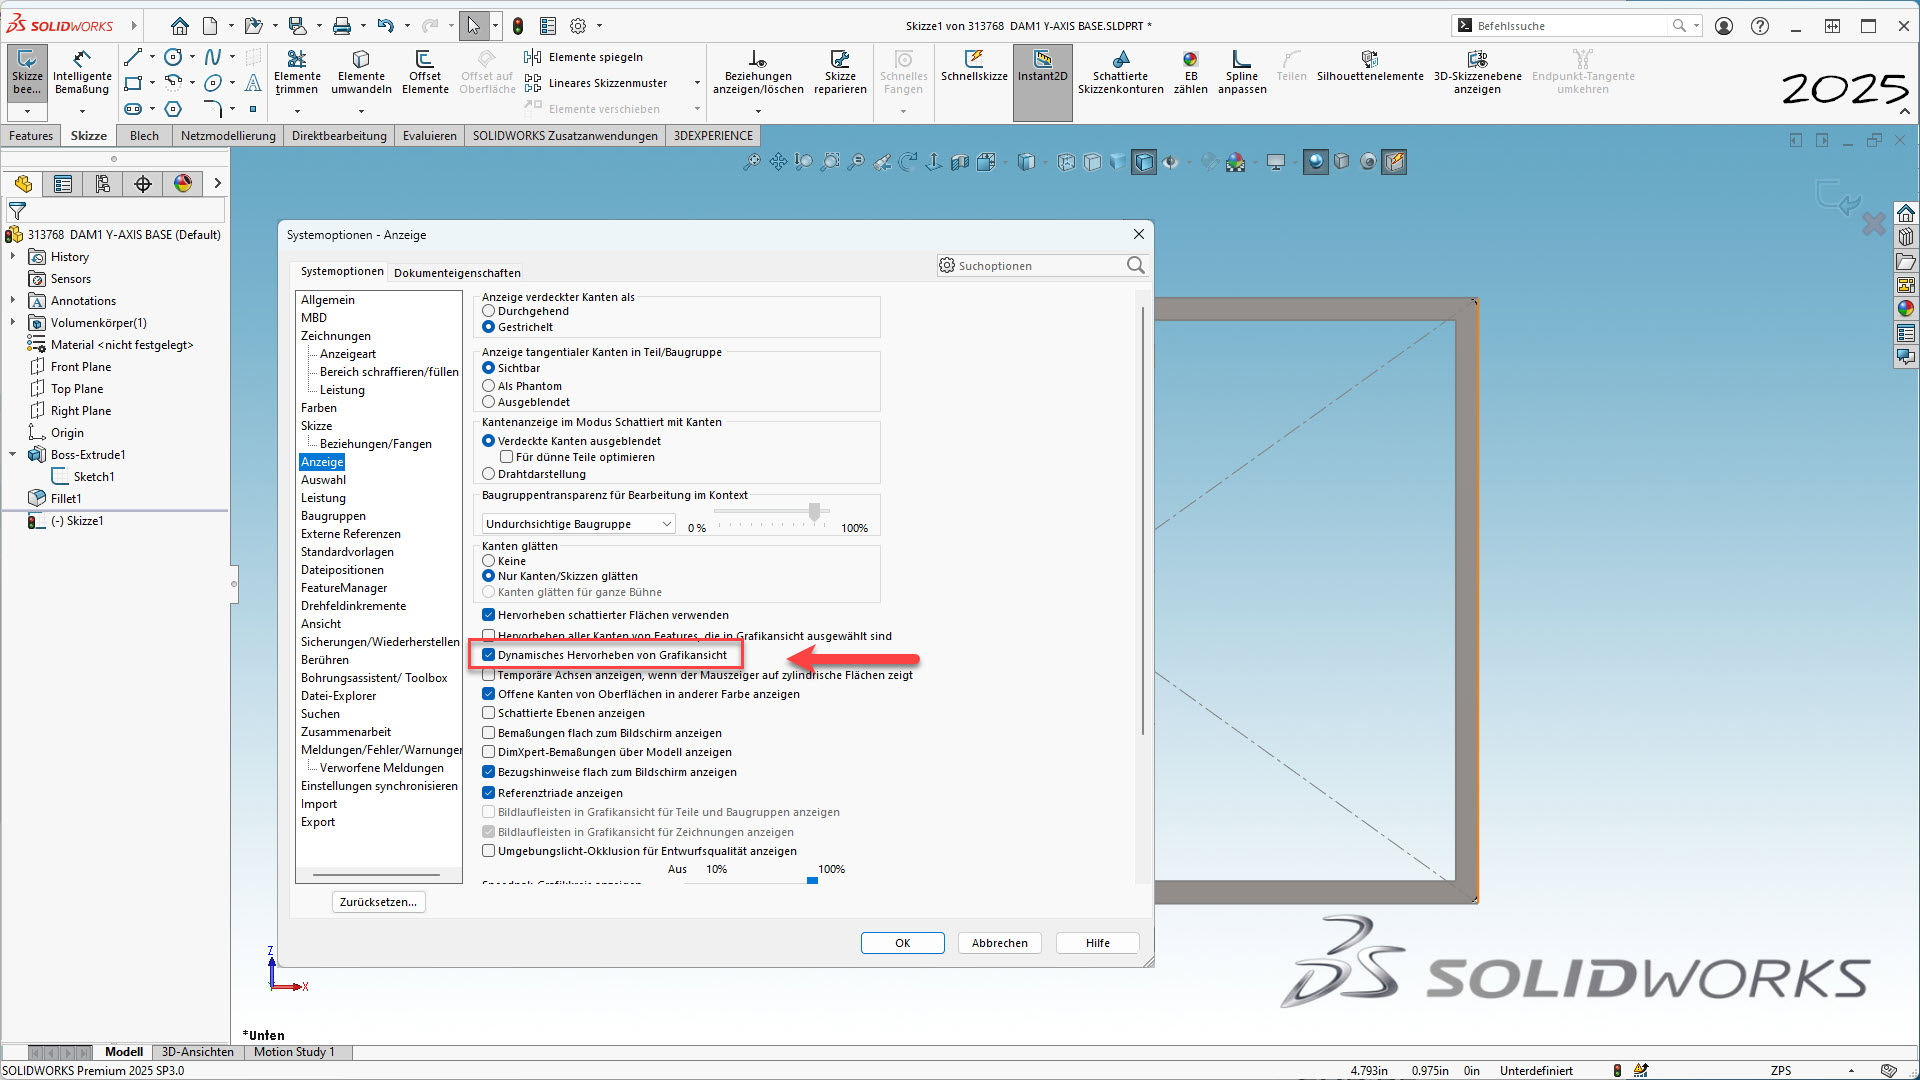Start the Schnellskizze tool

pyautogui.click(x=974, y=66)
